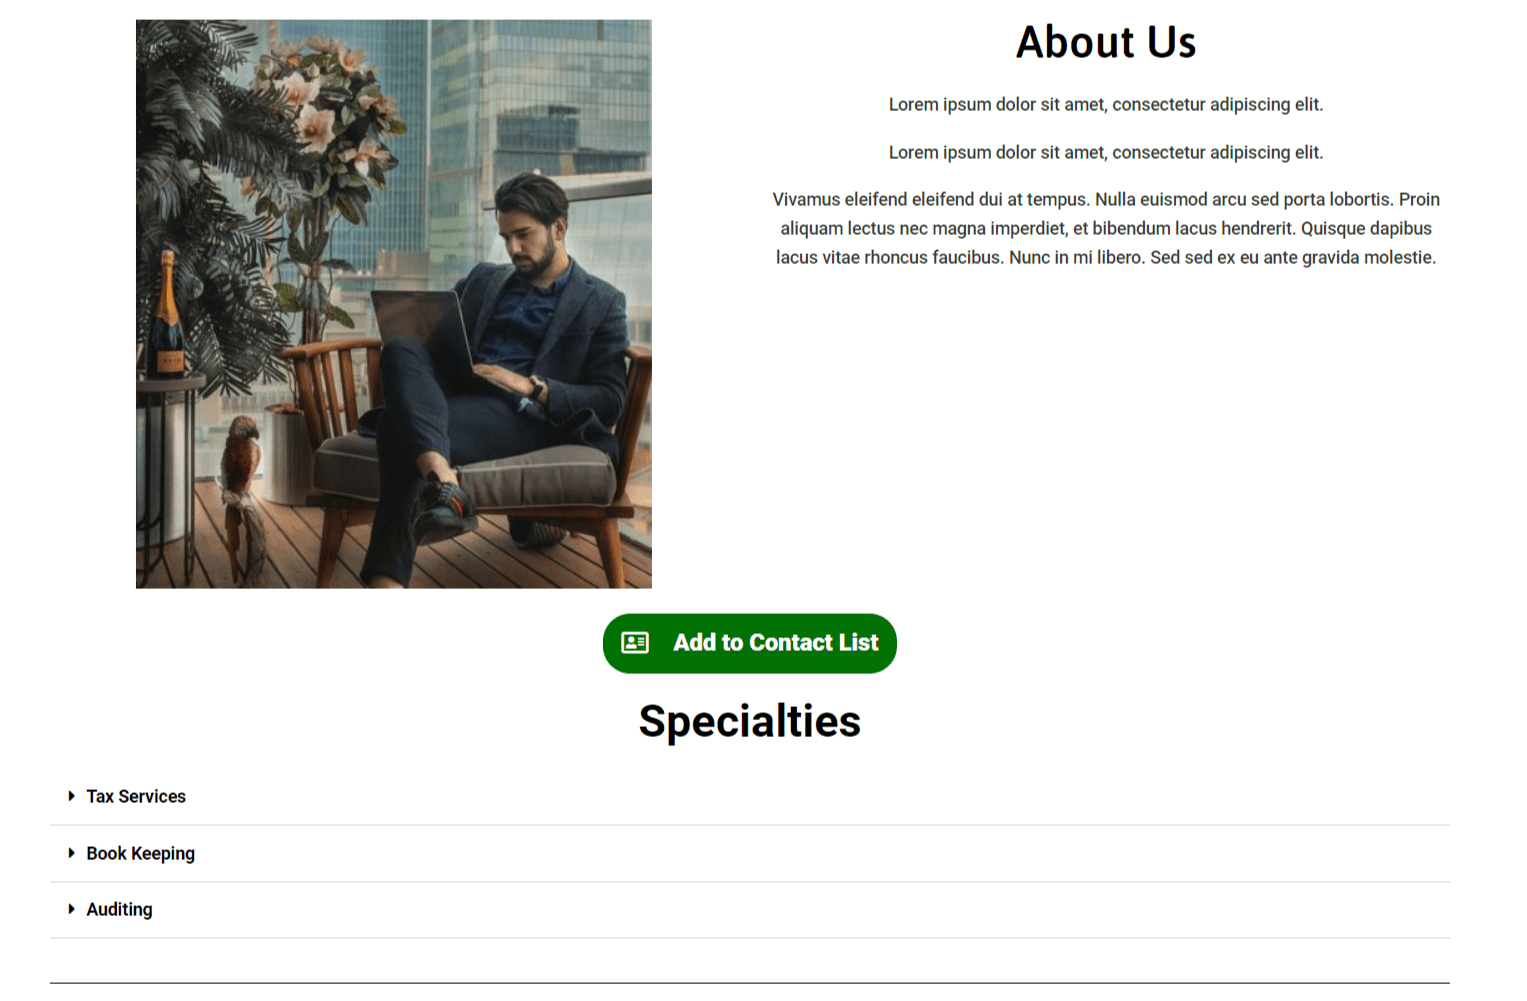Open the Tax Services accordion label

pyautogui.click(x=136, y=797)
